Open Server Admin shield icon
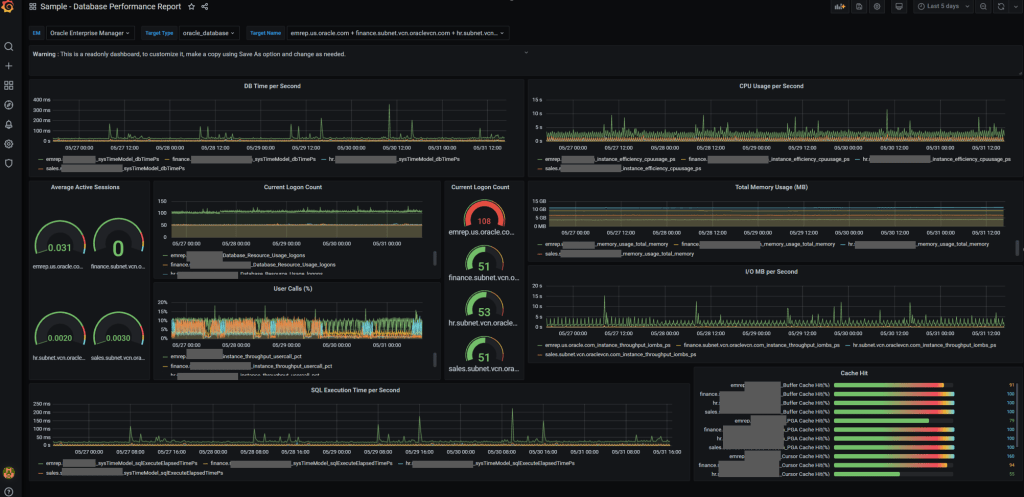Image resolution: width=1024 pixels, height=497 pixels. 9,163
